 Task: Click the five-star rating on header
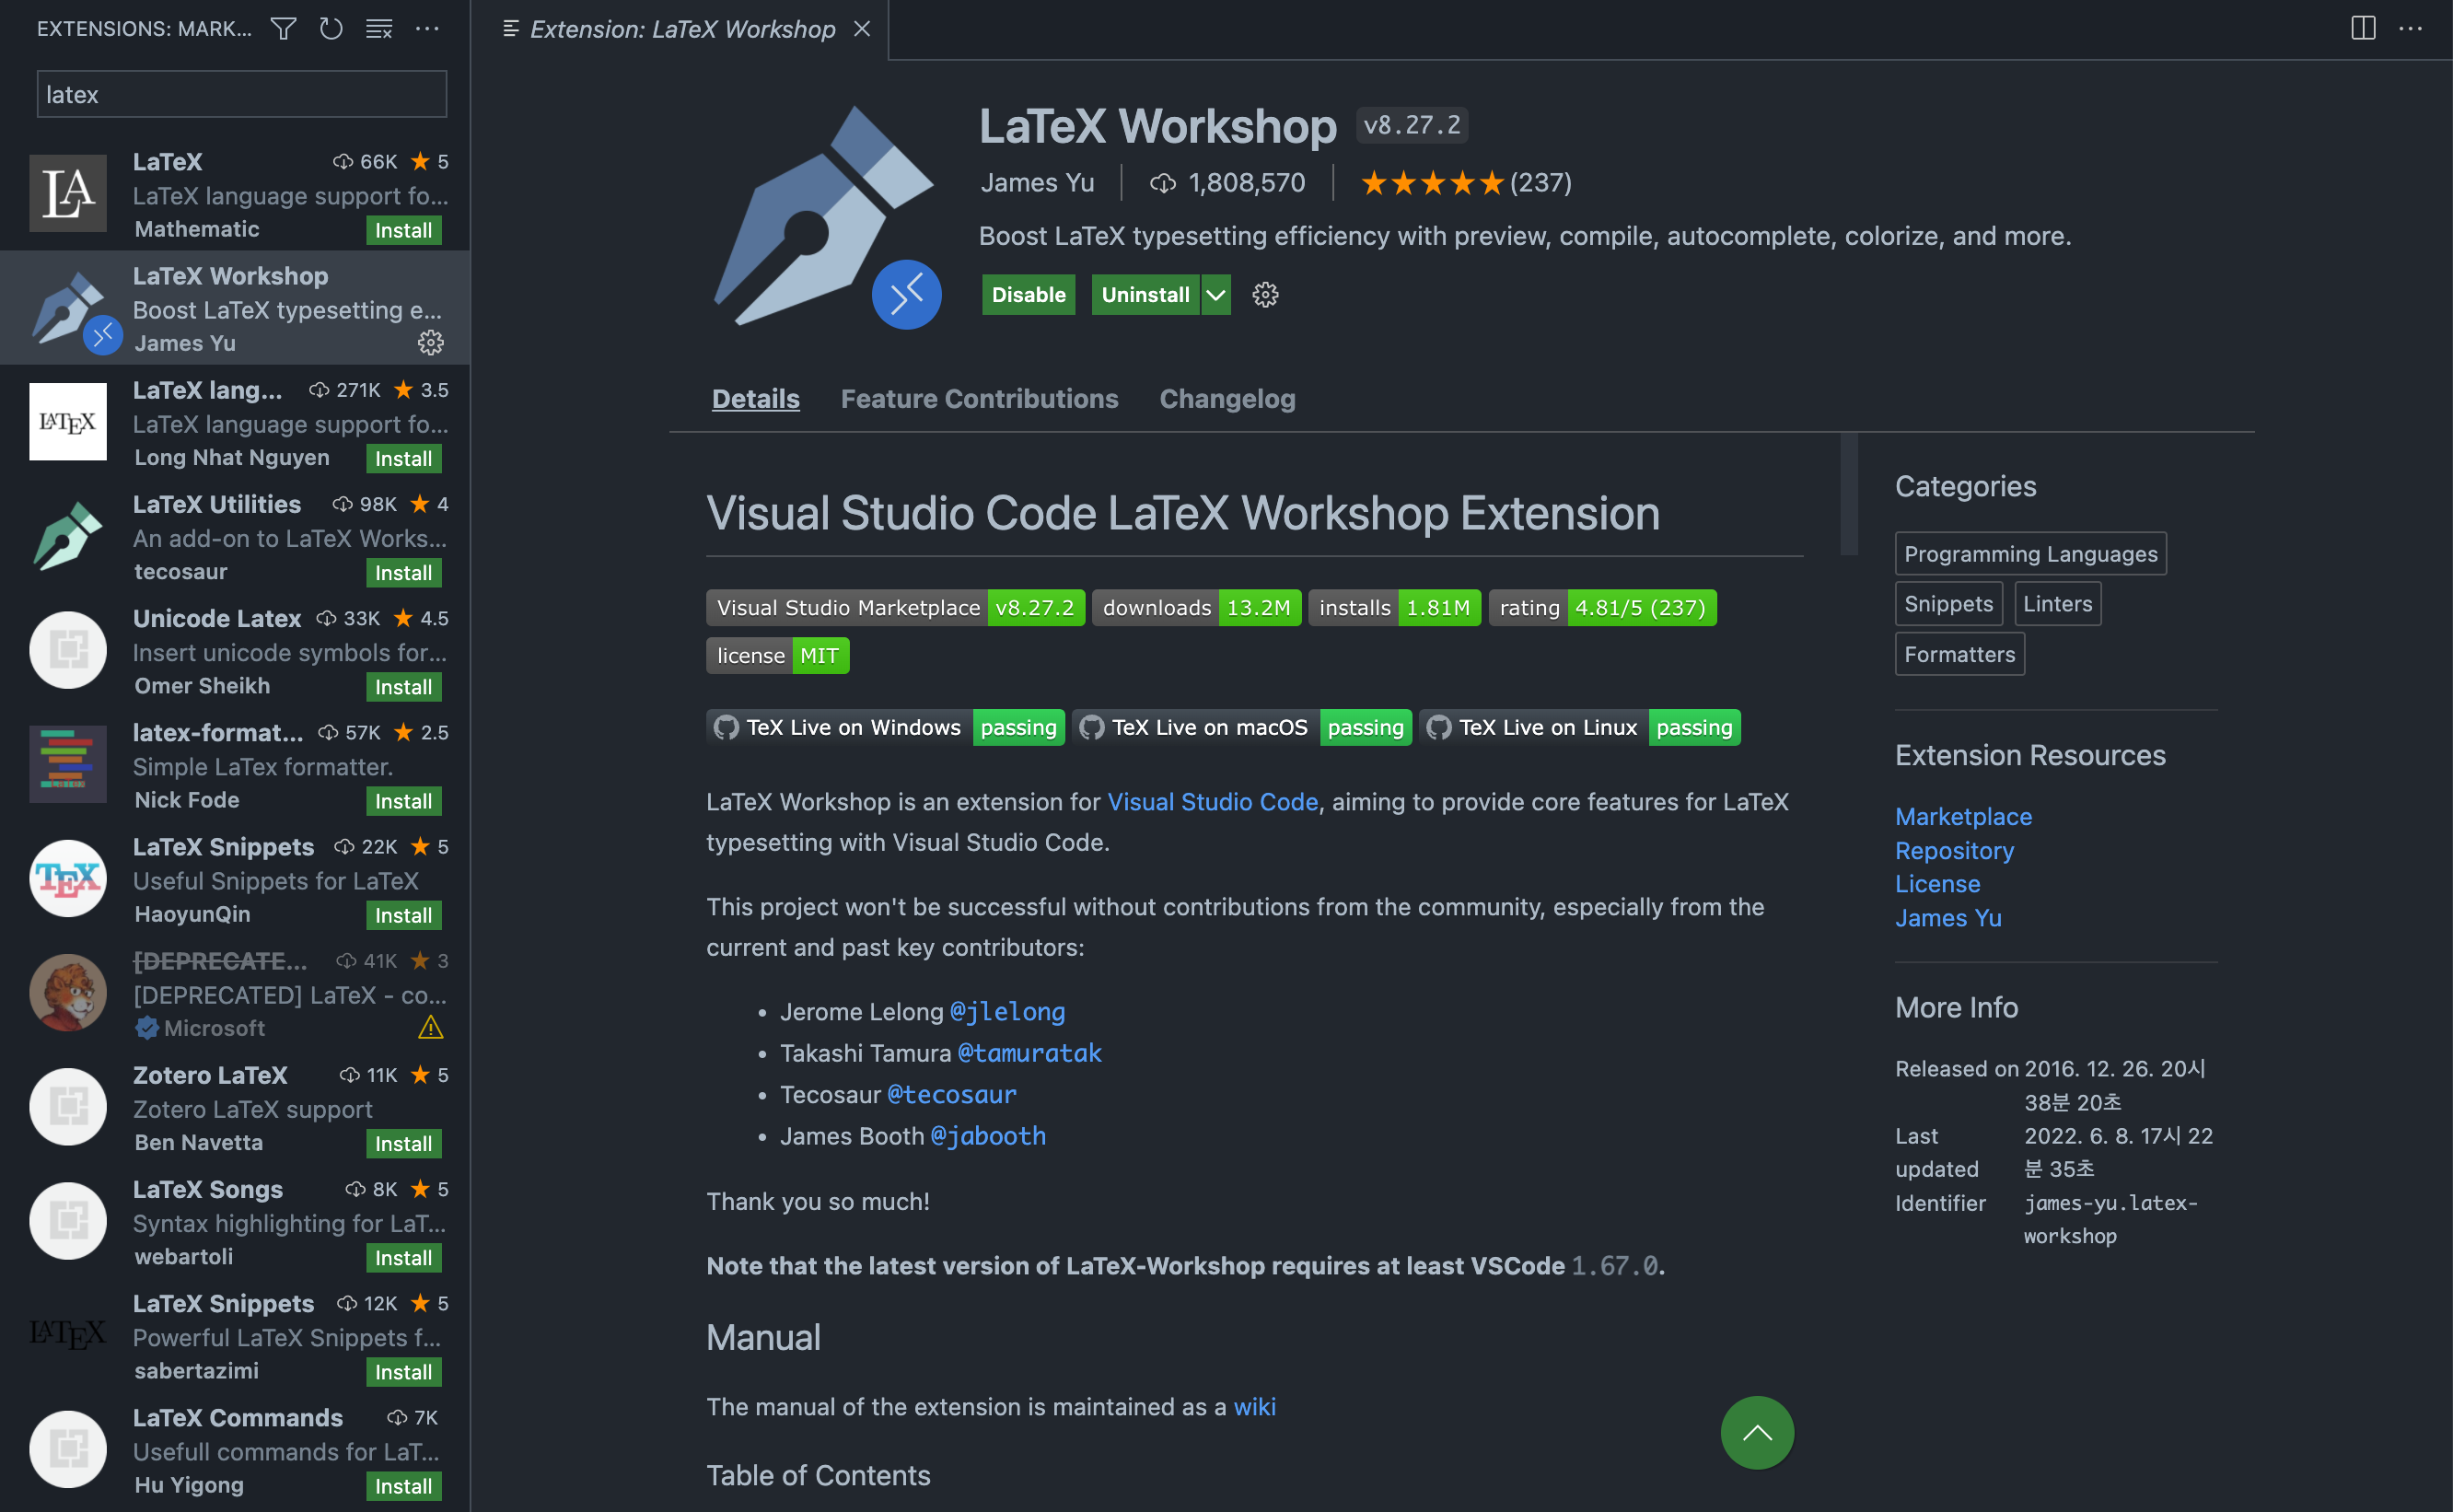1432,183
